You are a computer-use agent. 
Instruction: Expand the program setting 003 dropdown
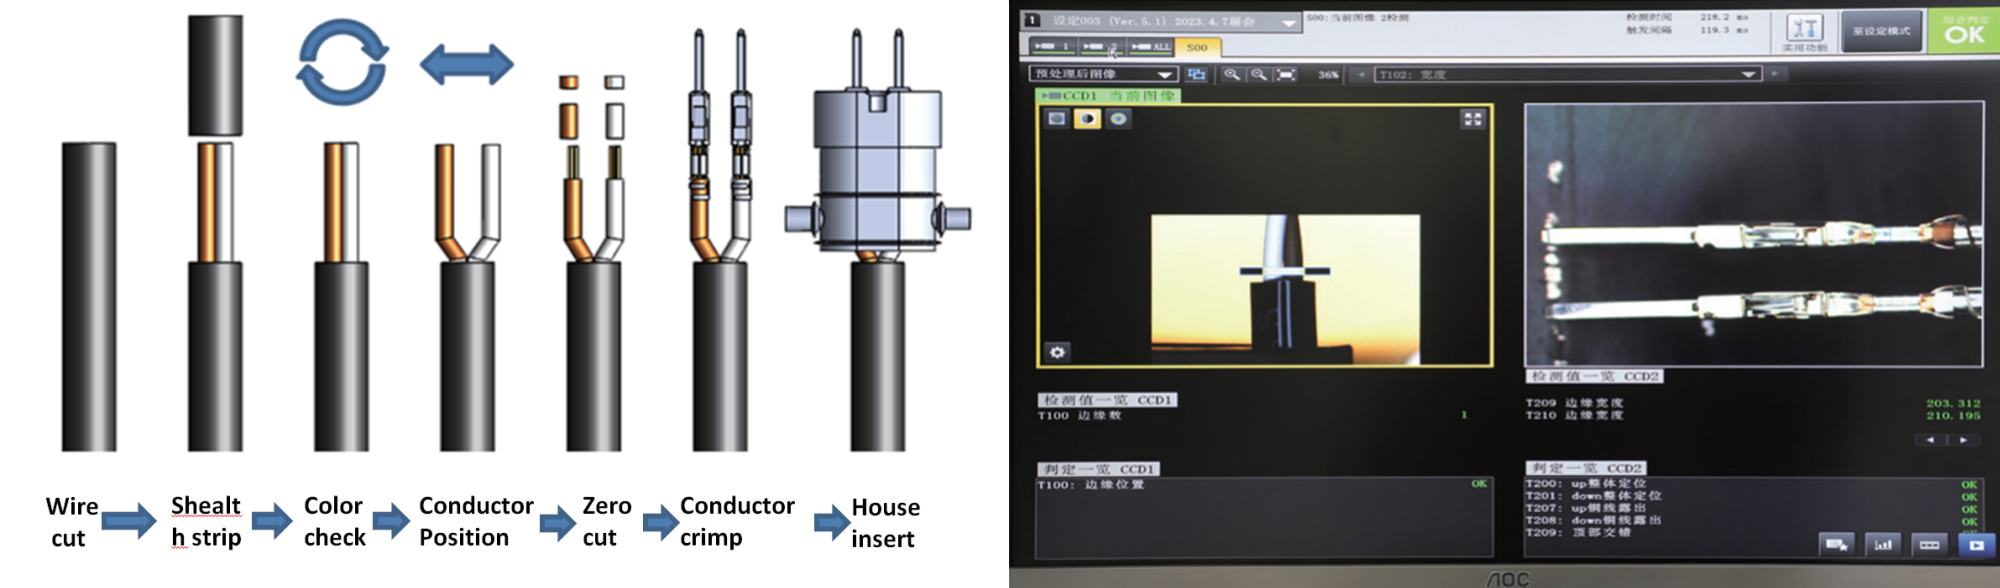[1288, 22]
